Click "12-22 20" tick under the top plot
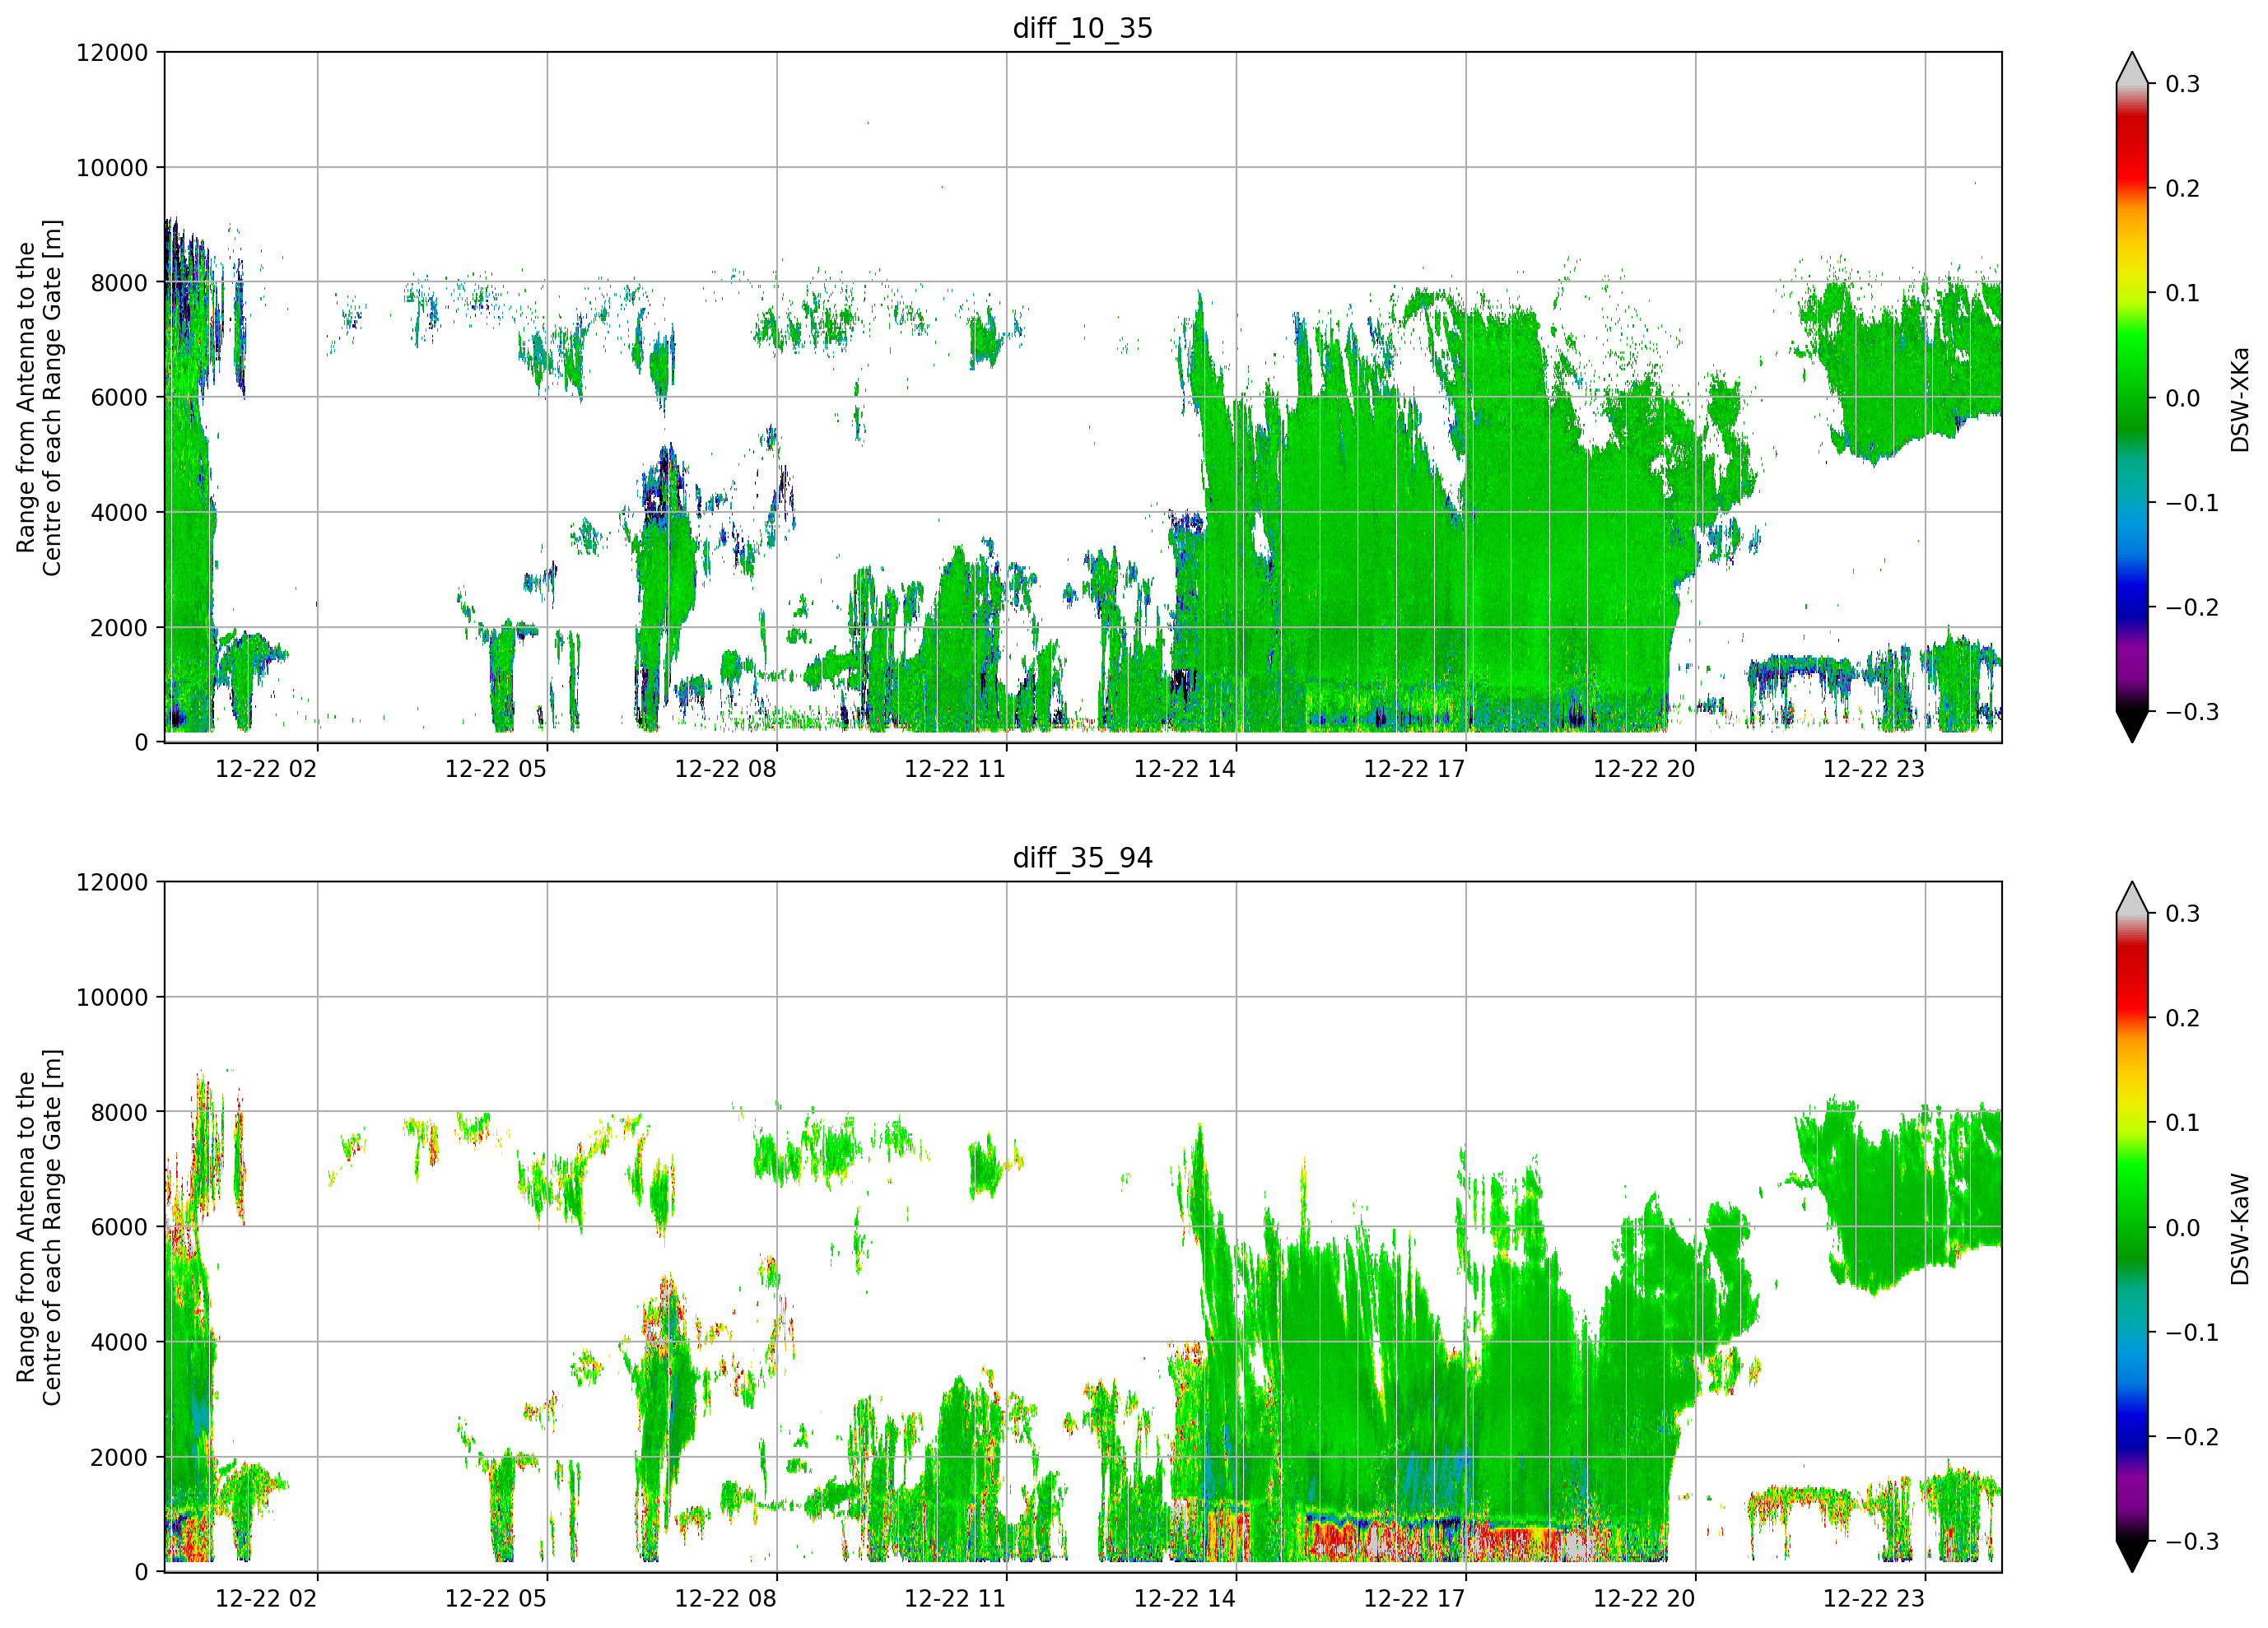Image resolution: width=2268 pixels, height=1628 pixels. (x=1644, y=769)
